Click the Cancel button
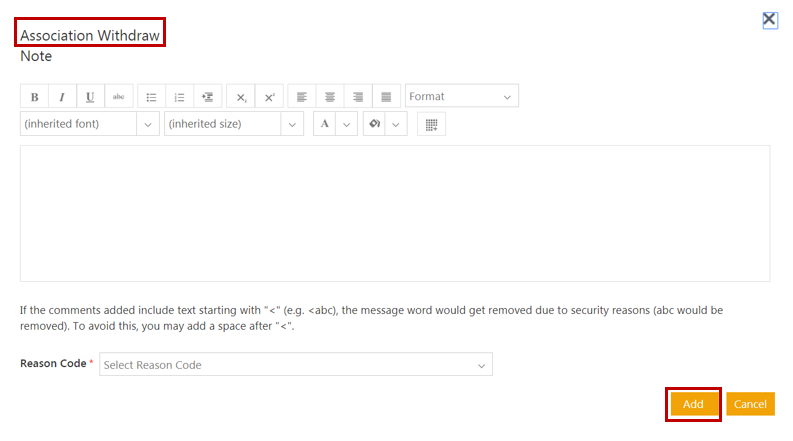 (750, 404)
